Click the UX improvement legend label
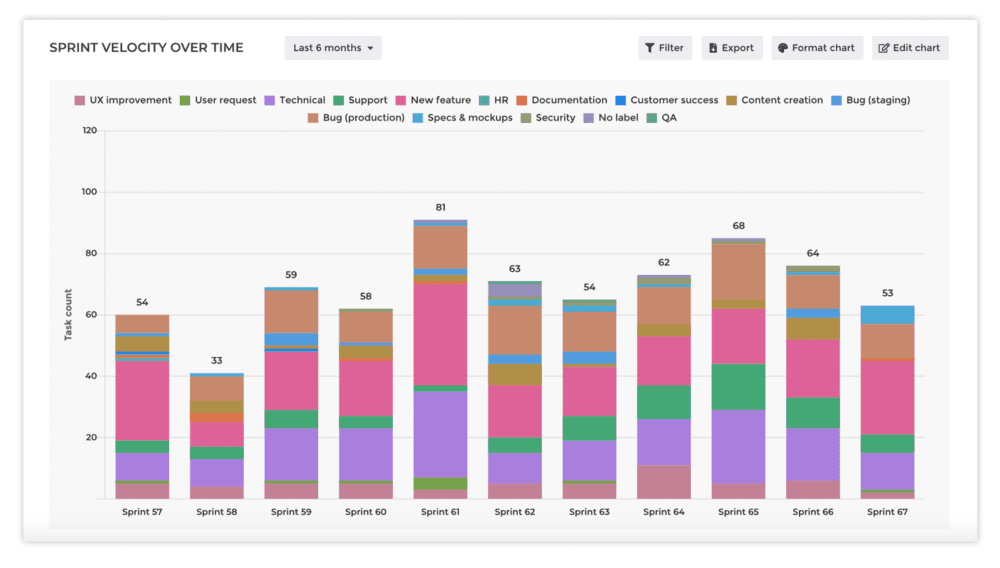This screenshot has height=568, width=1000. click(x=131, y=100)
